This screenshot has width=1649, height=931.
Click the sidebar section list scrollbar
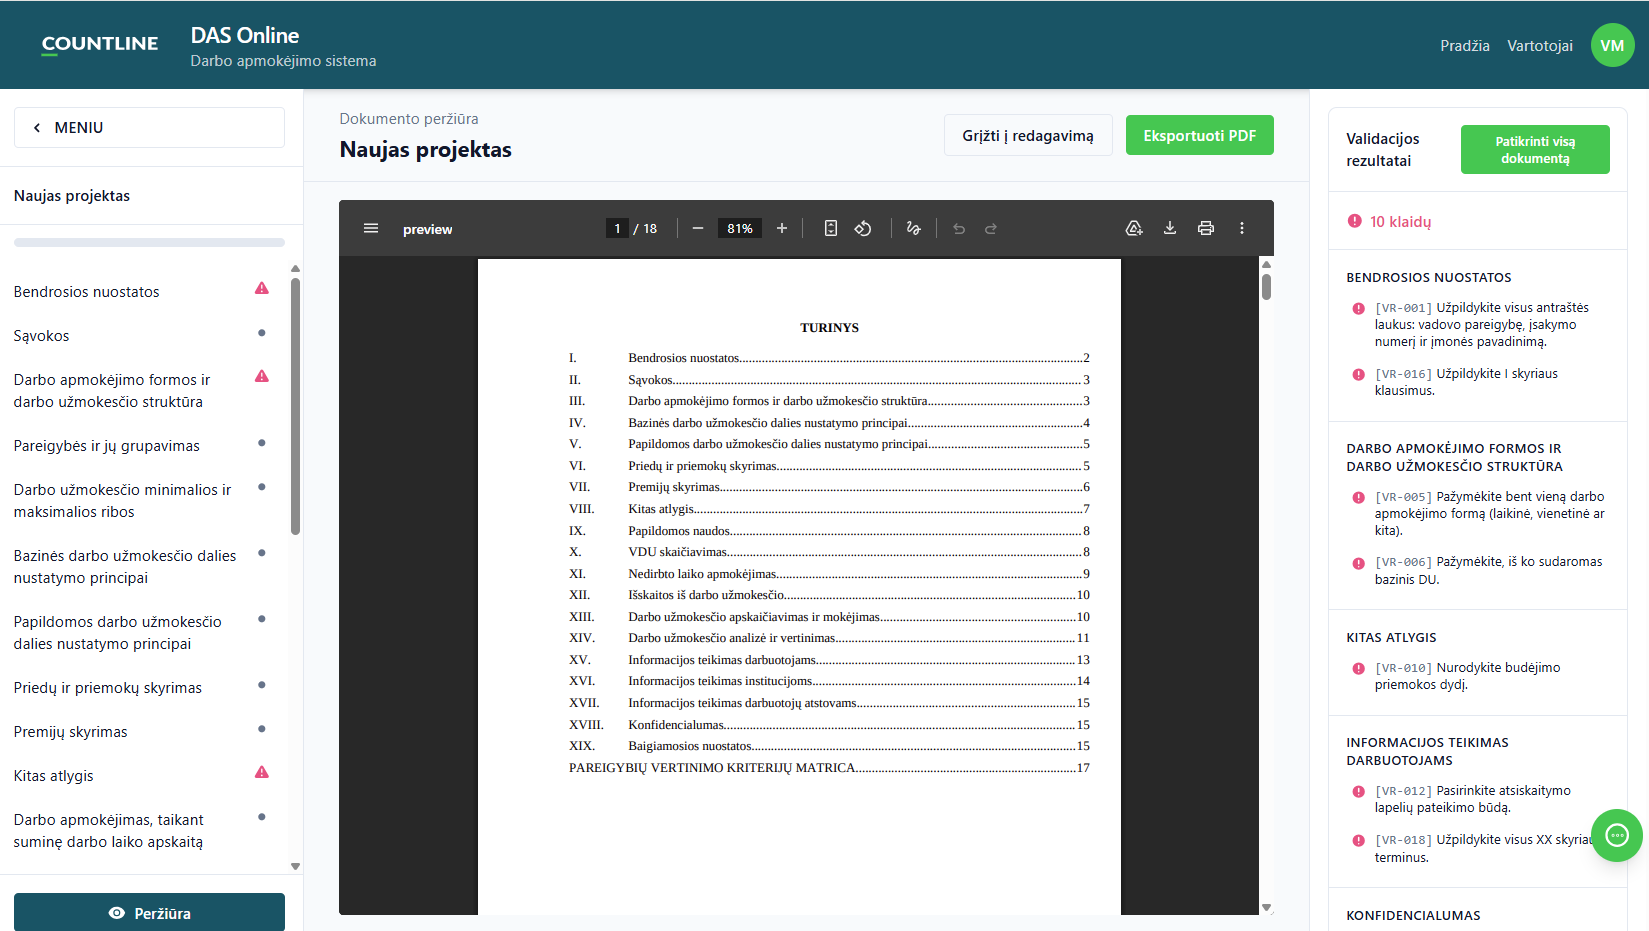[x=295, y=406]
